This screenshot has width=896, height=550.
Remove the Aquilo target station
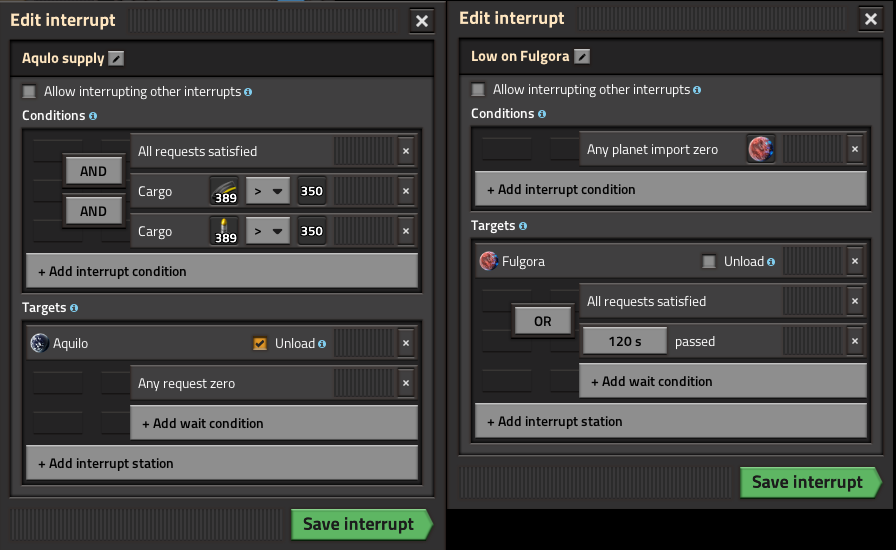405,343
